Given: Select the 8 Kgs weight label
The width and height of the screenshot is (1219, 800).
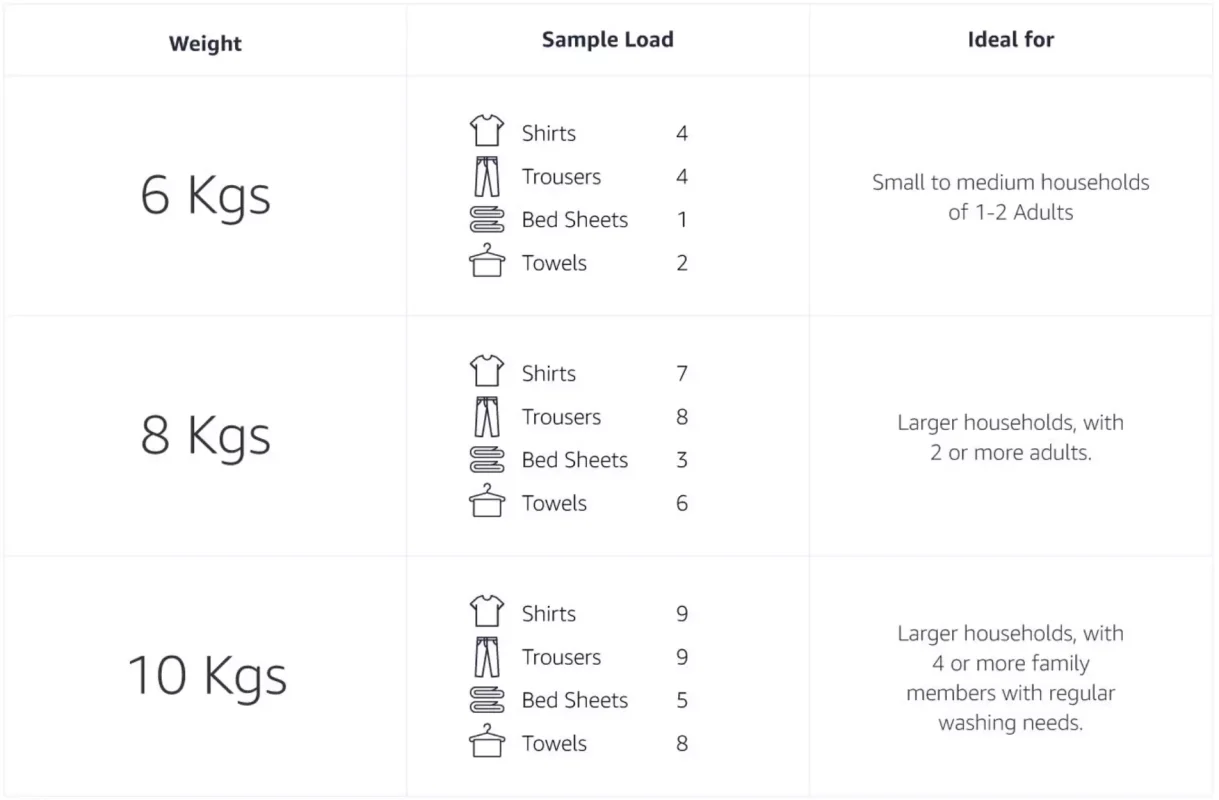Looking at the screenshot, I should [x=206, y=435].
